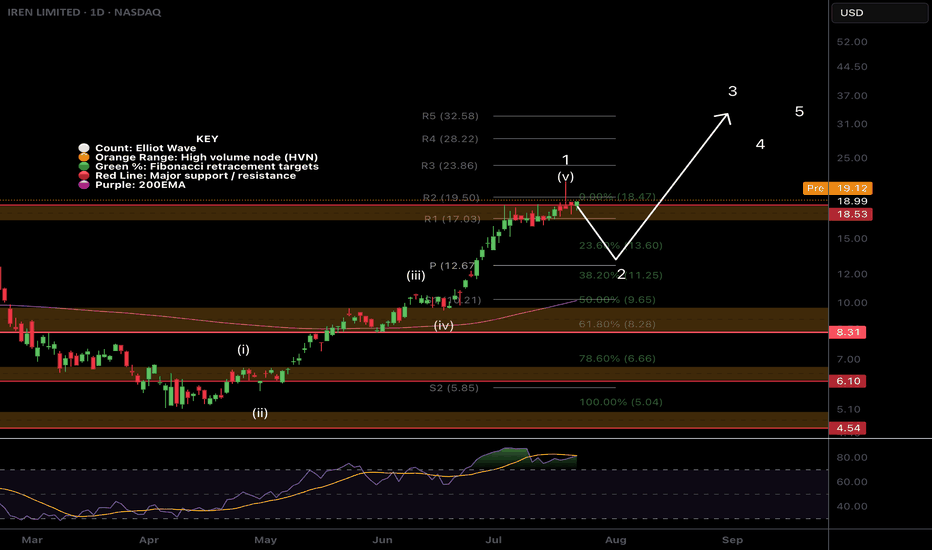This screenshot has height=550, width=932.
Task: Select the wave (iii) label
Action: 415,275
